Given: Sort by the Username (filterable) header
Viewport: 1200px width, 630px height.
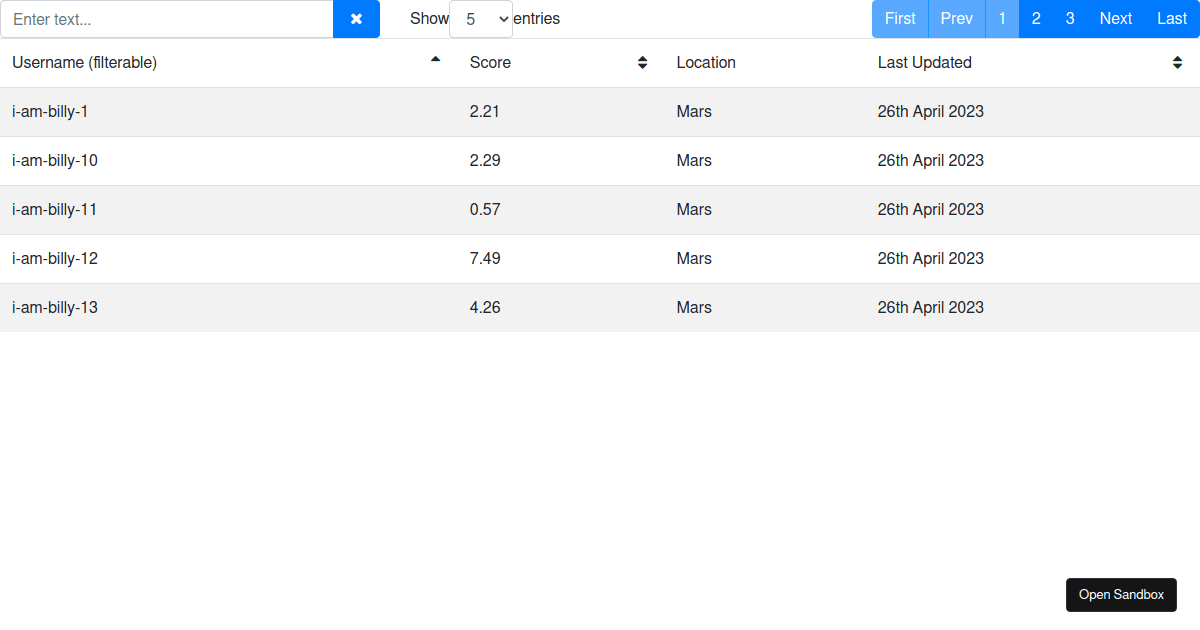Looking at the screenshot, I should coord(85,63).
